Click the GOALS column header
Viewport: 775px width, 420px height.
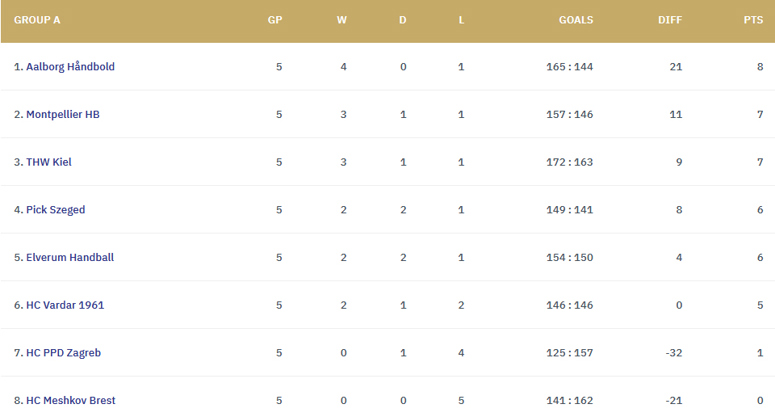click(x=576, y=20)
